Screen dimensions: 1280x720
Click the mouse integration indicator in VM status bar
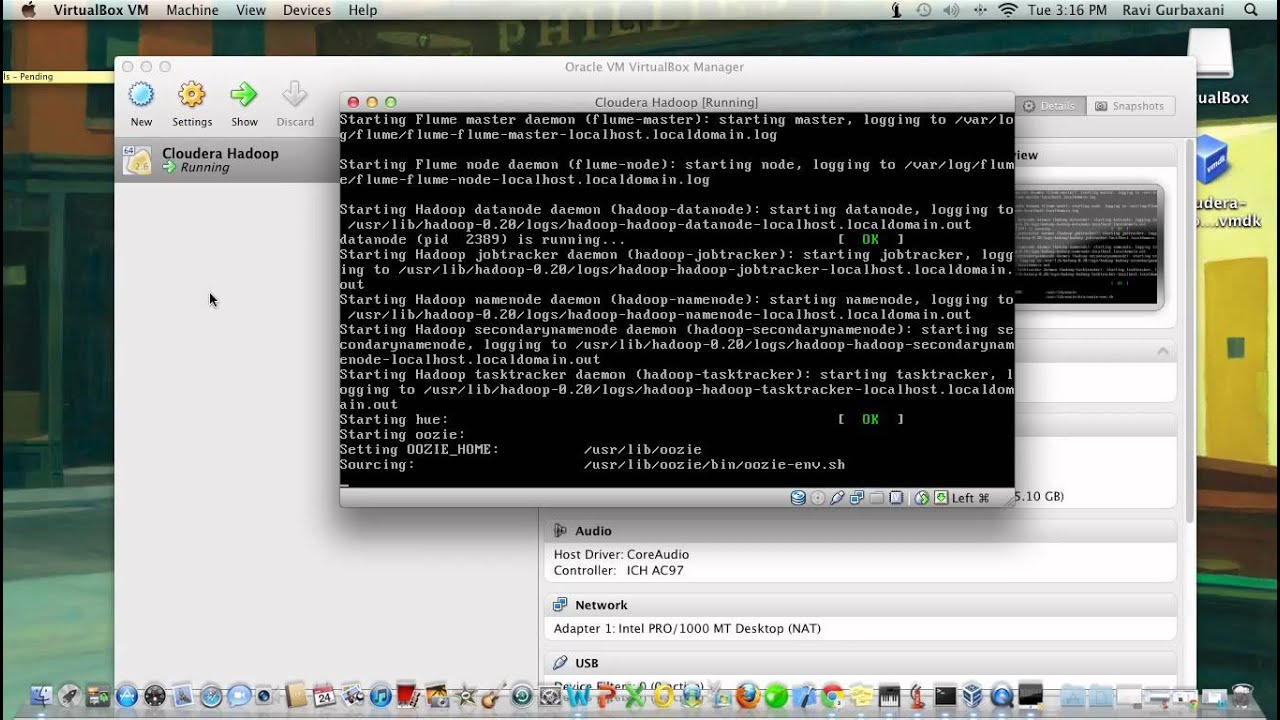[922, 498]
